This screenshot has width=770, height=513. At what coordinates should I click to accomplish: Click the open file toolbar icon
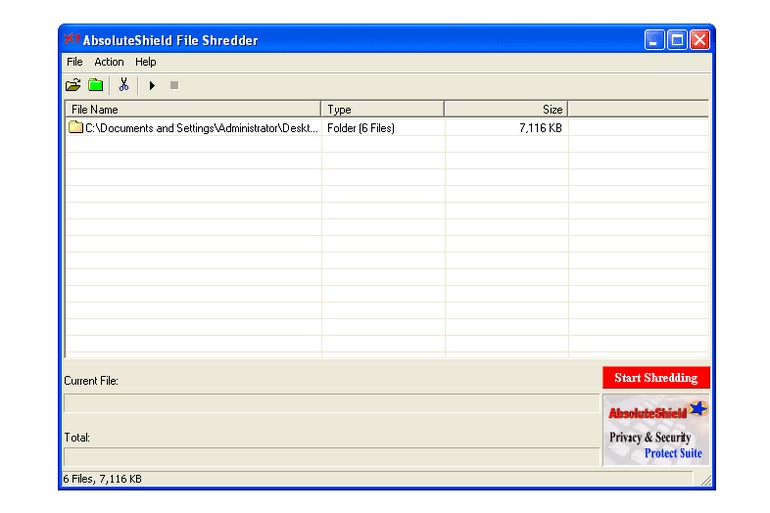(73, 85)
